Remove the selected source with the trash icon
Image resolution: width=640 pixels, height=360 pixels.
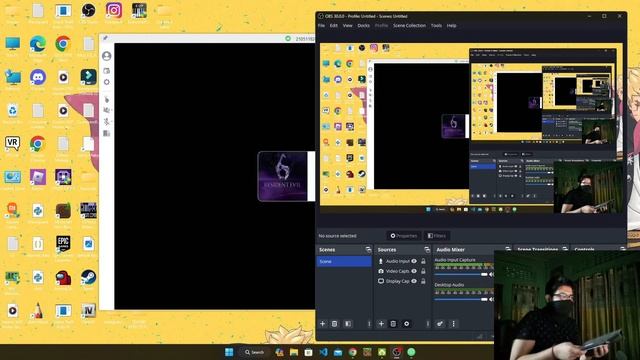pos(393,324)
